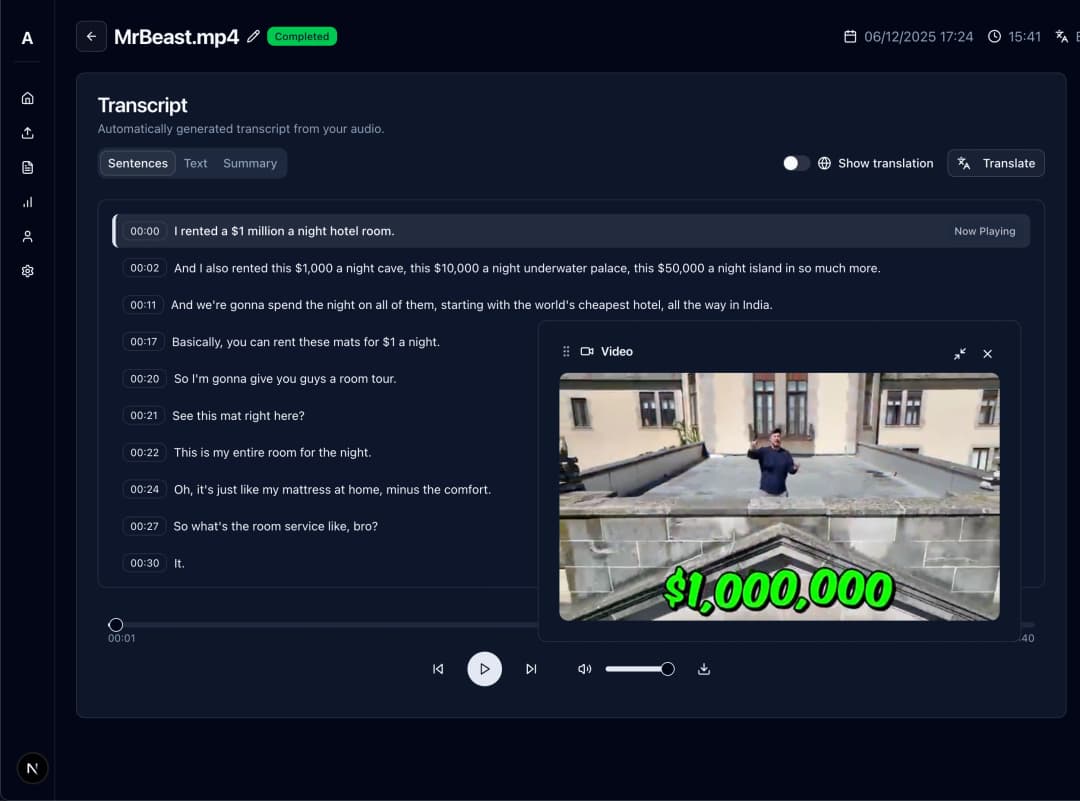Toggle the Show translation switch
The width and height of the screenshot is (1080, 801).
click(796, 163)
